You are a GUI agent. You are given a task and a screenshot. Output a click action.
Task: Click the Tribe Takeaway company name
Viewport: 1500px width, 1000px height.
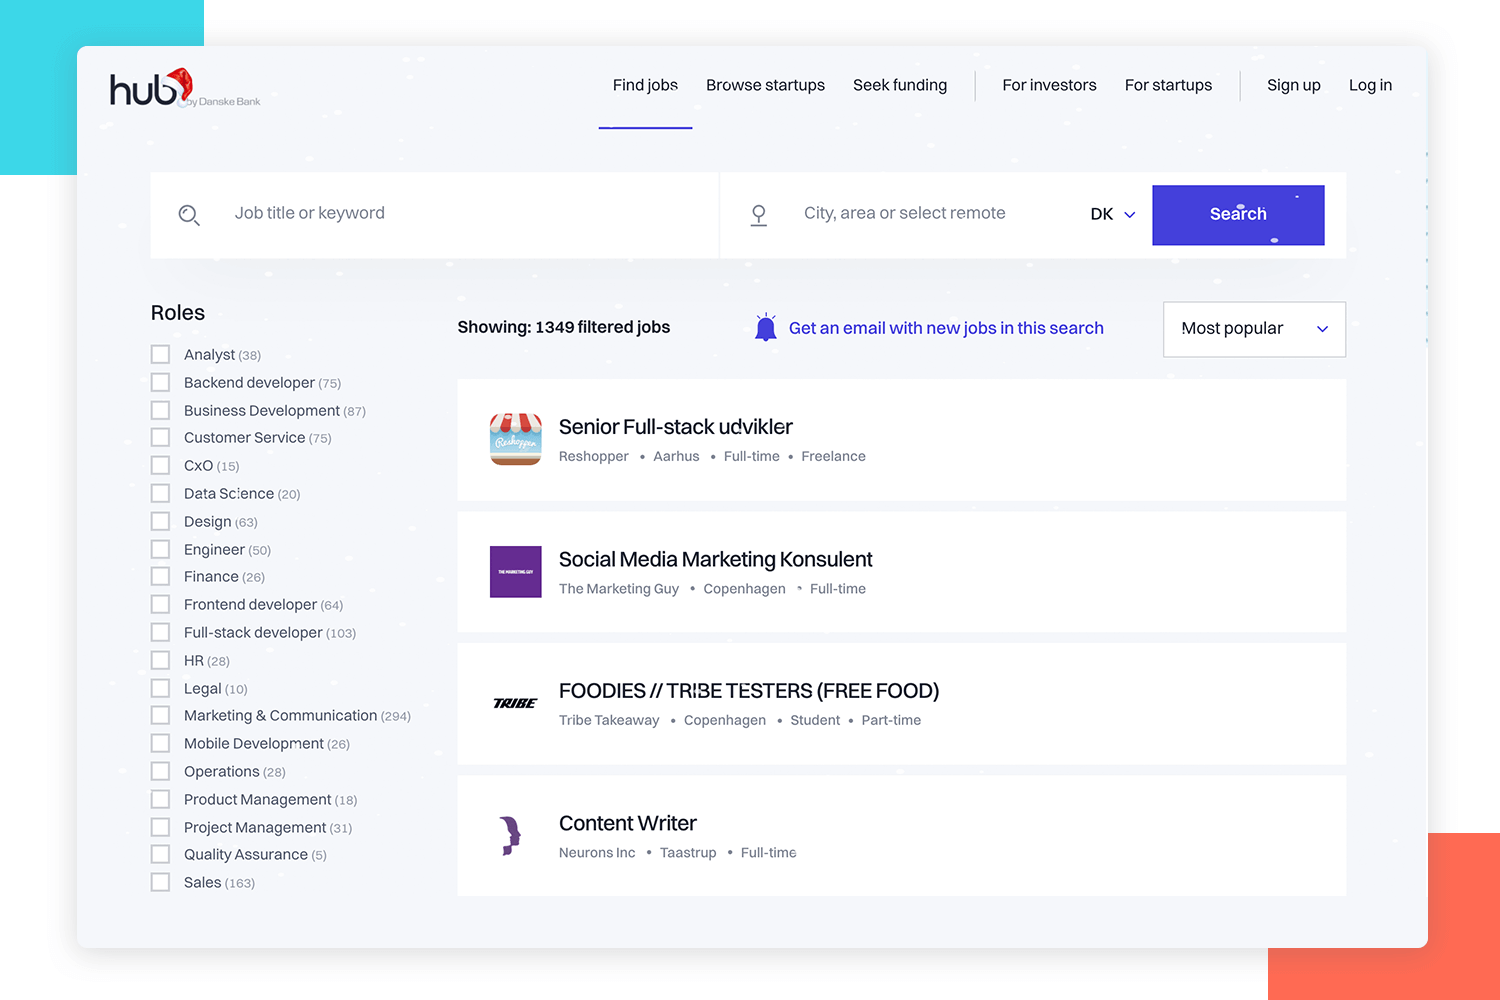tap(609, 720)
